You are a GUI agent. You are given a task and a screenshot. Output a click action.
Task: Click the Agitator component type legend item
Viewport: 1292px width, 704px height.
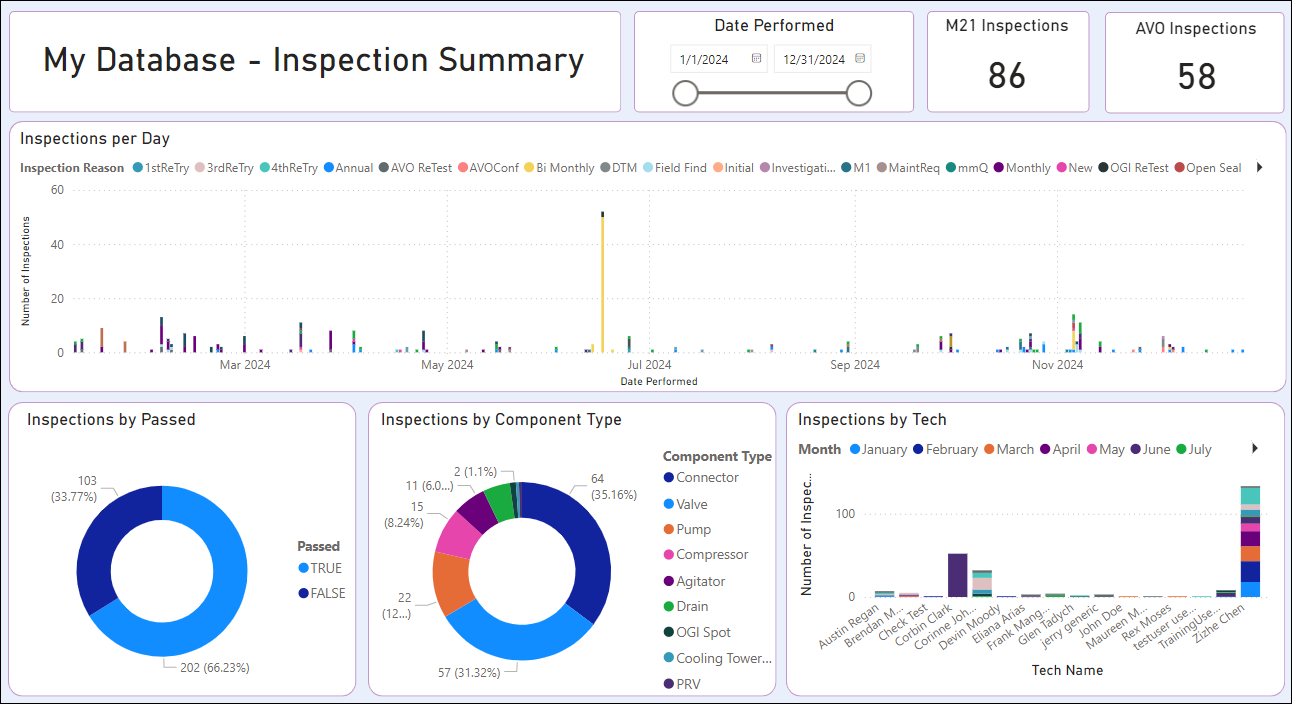[x=694, y=581]
